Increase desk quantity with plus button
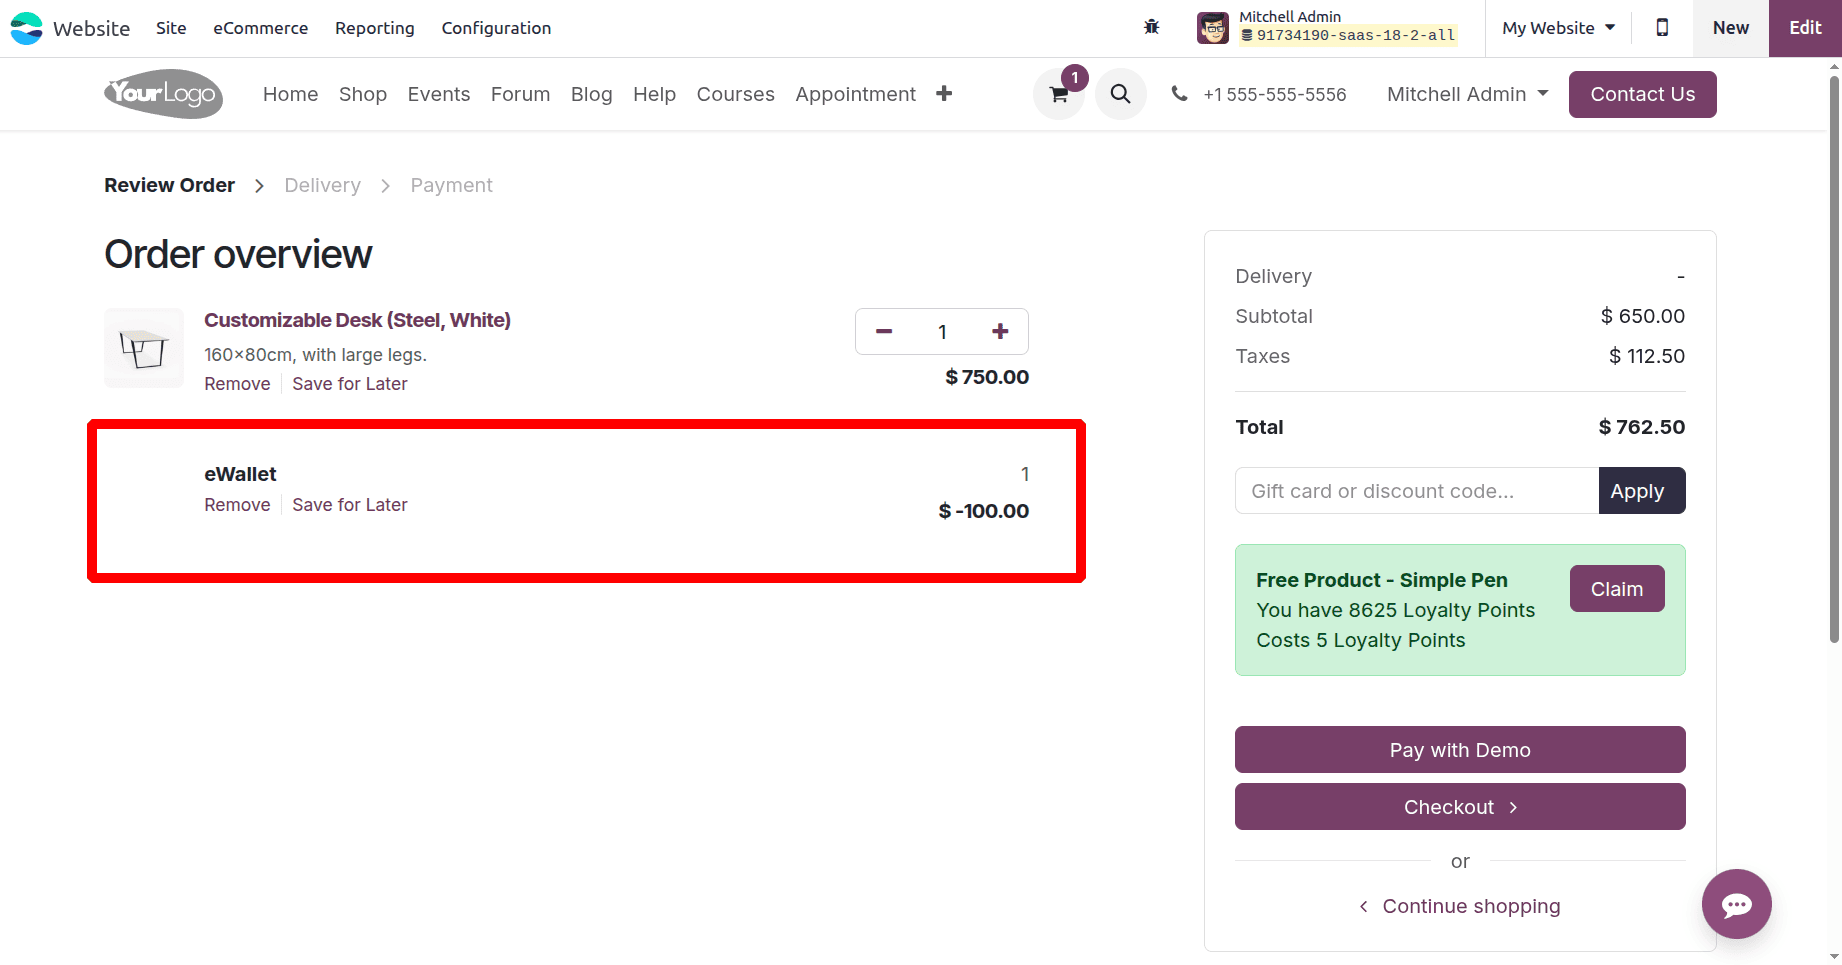Viewport: 1842px width, 965px height. coord(1000,332)
